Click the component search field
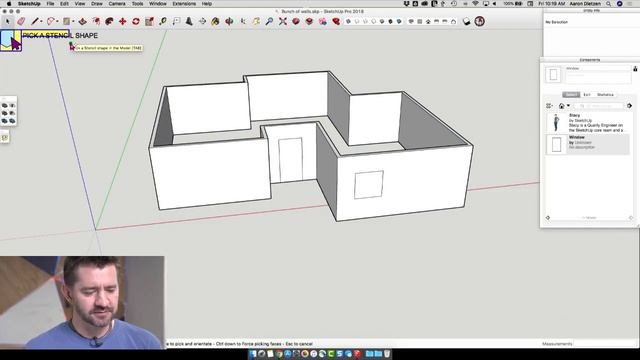This screenshot has width=640, height=360. tap(599, 106)
